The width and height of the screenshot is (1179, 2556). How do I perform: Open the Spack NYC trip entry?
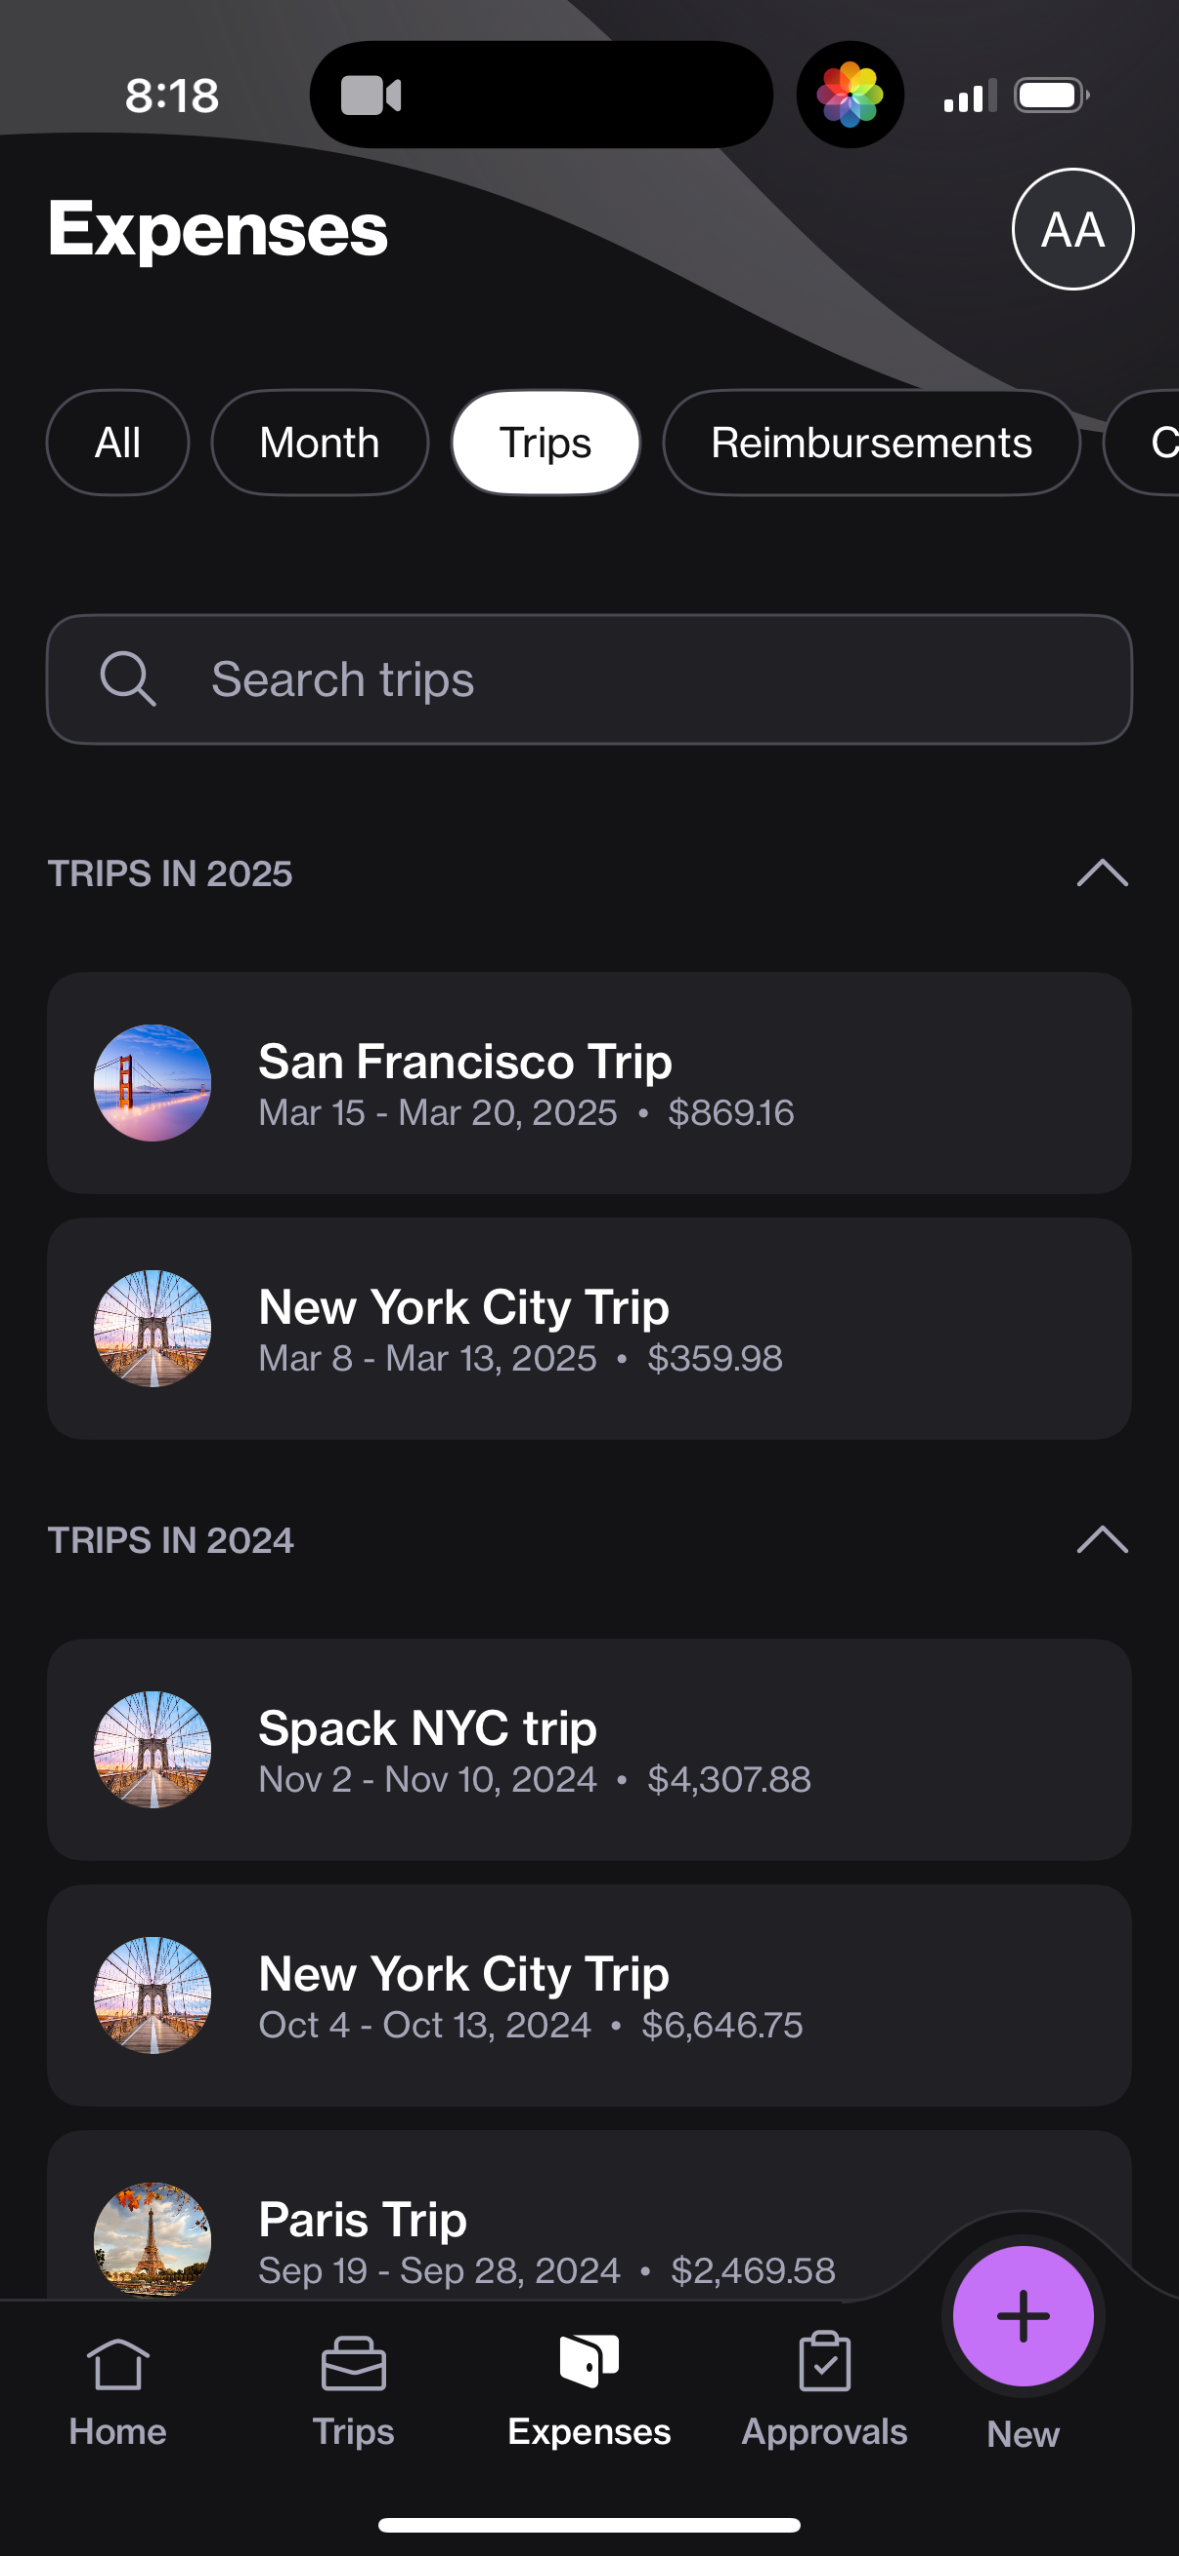pos(589,1749)
